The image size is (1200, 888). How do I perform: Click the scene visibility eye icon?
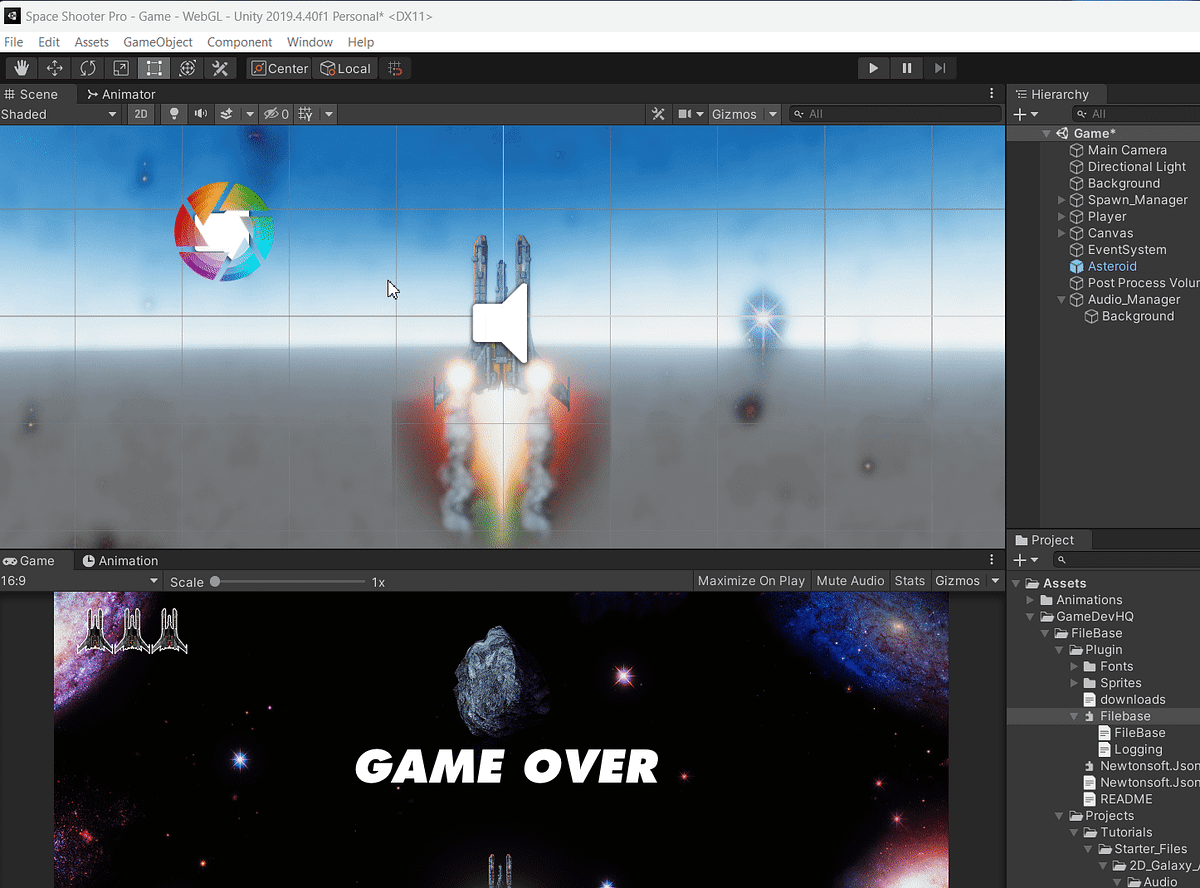point(272,113)
